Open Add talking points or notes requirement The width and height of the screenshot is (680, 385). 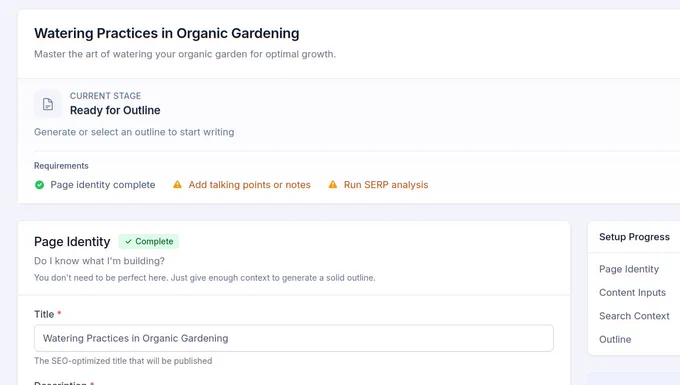249,185
